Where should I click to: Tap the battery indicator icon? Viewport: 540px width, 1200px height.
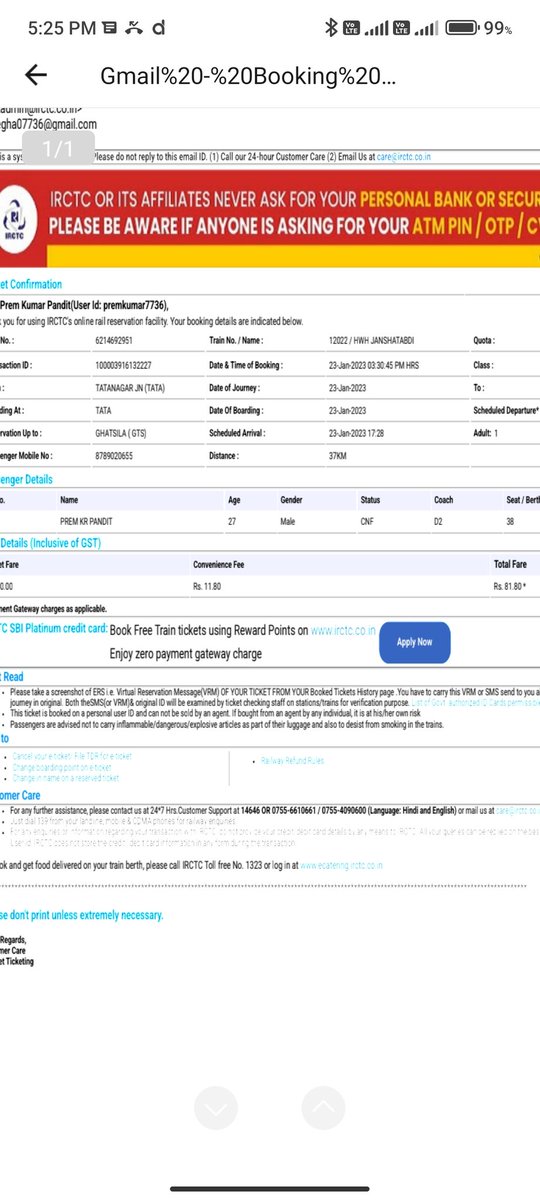(461, 28)
